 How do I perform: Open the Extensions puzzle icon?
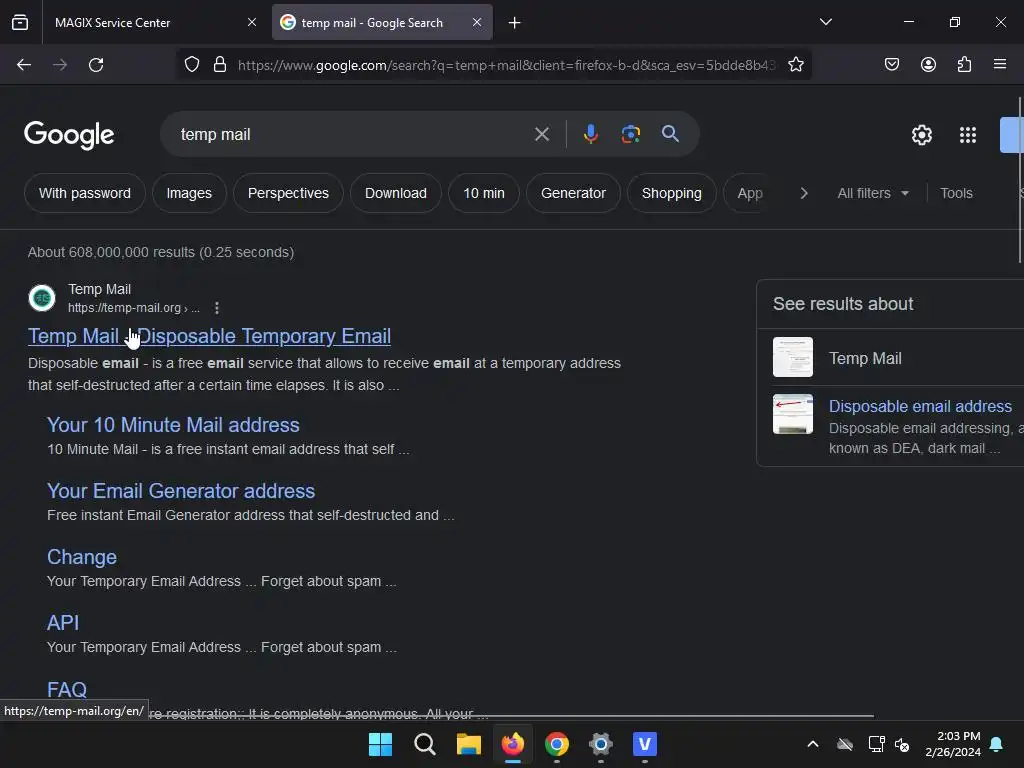964,64
